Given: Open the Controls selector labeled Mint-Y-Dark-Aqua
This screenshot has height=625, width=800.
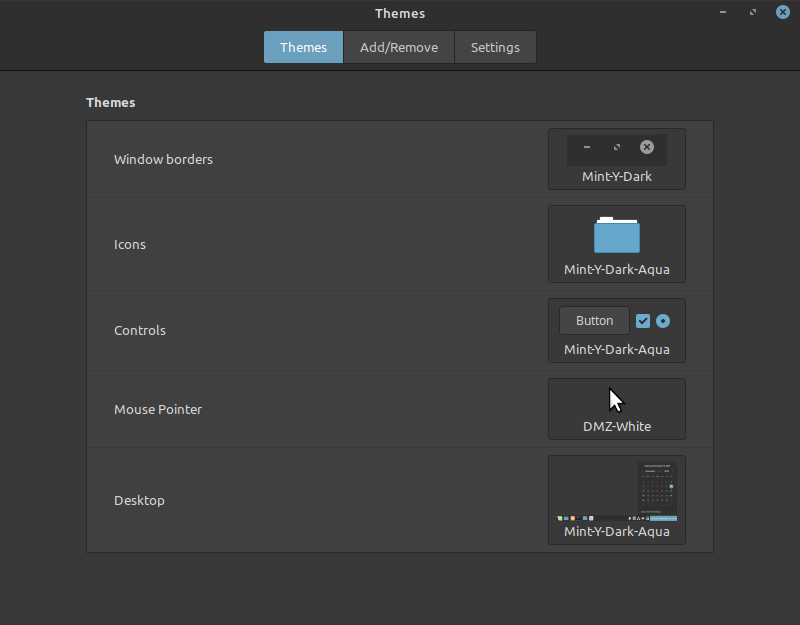Looking at the screenshot, I should pyautogui.click(x=616, y=330).
